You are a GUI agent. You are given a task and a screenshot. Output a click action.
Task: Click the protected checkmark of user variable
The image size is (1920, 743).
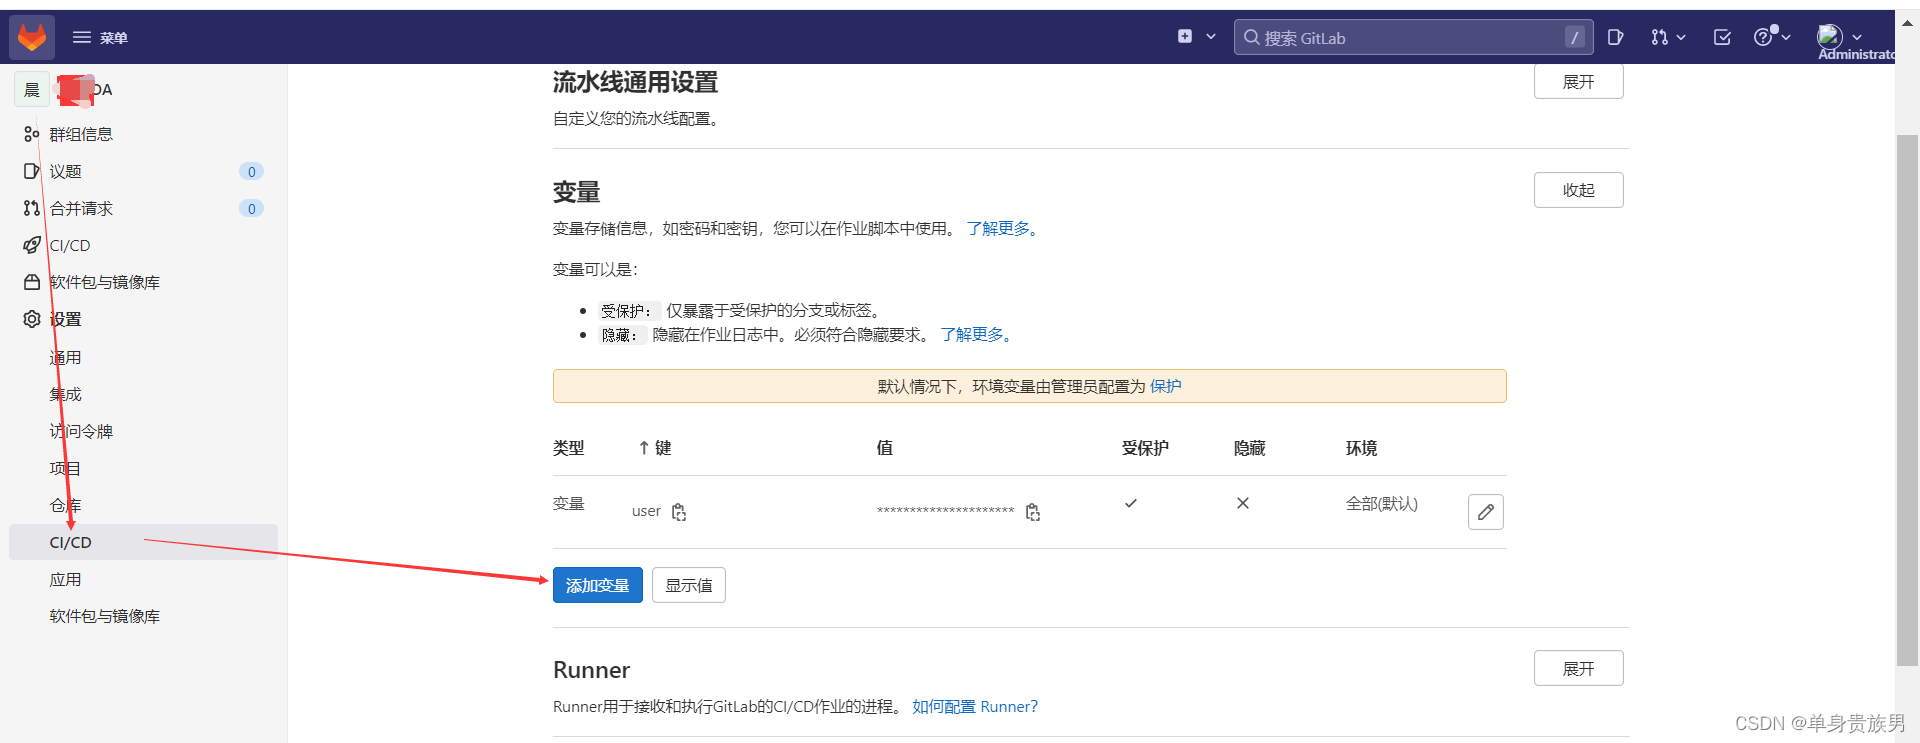[1131, 503]
